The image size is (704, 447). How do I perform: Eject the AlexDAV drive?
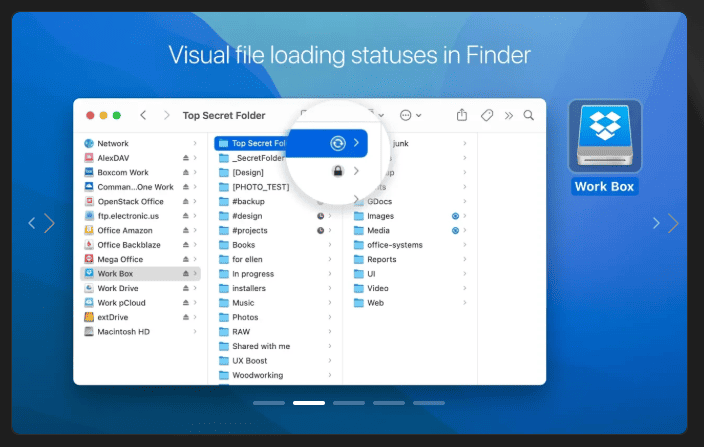click(x=185, y=158)
